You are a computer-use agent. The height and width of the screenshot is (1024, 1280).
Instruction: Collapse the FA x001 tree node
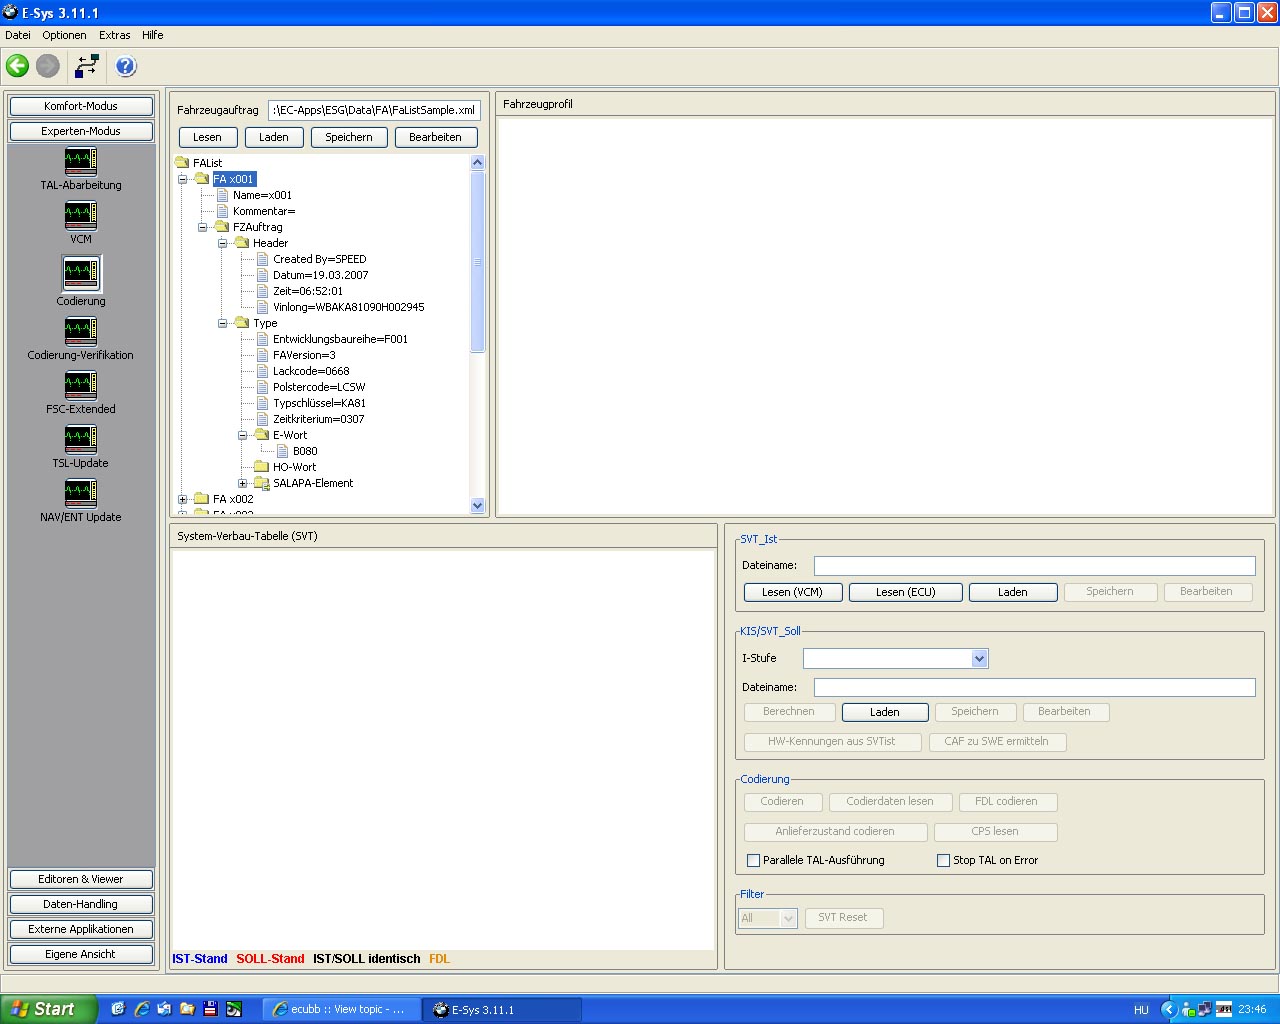coord(183,179)
